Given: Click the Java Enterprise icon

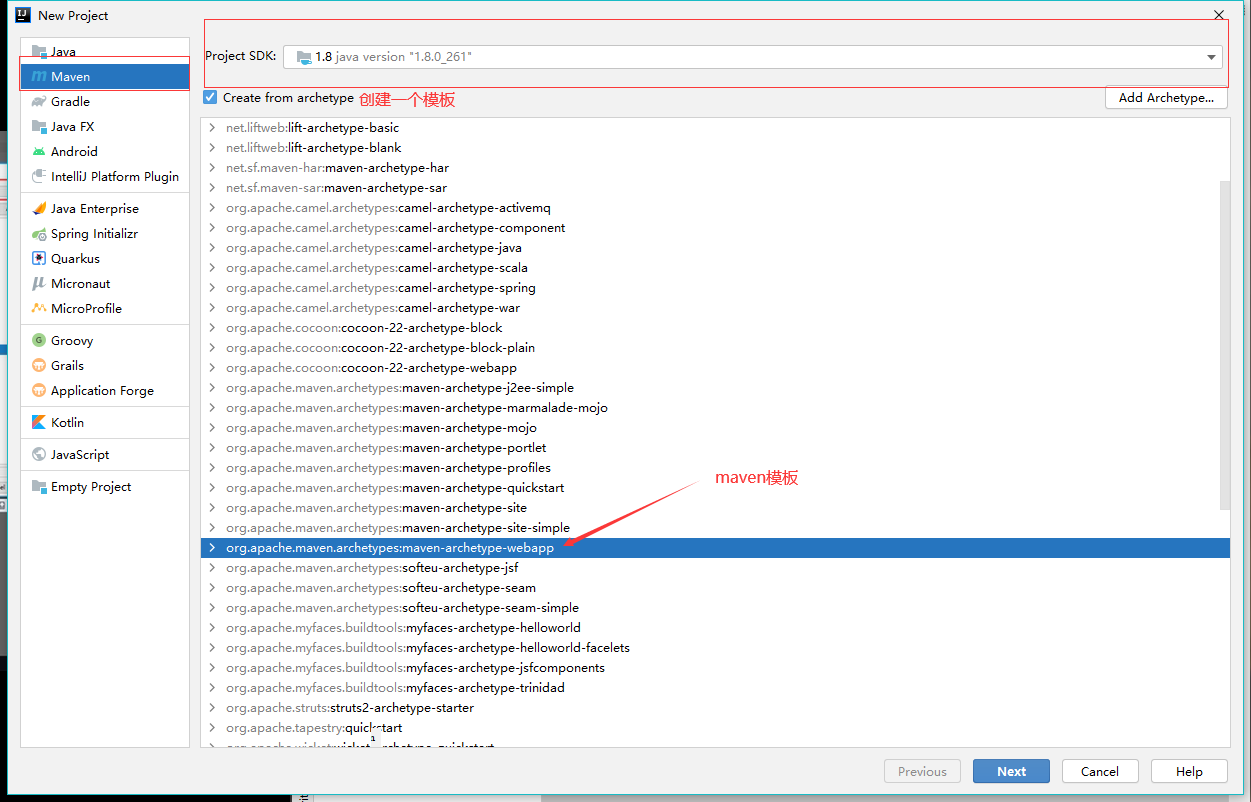Looking at the screenshot, I should coord(39,209).
